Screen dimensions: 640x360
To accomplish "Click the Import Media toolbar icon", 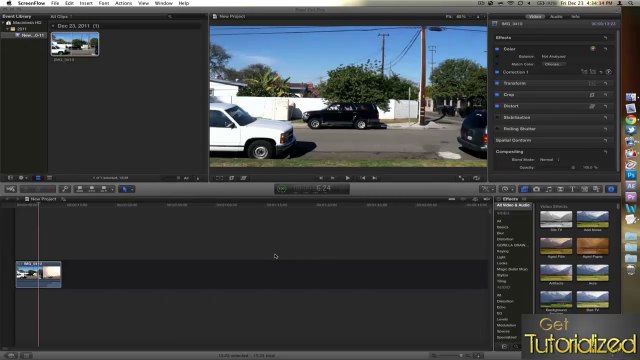I will tap(11, 189).
